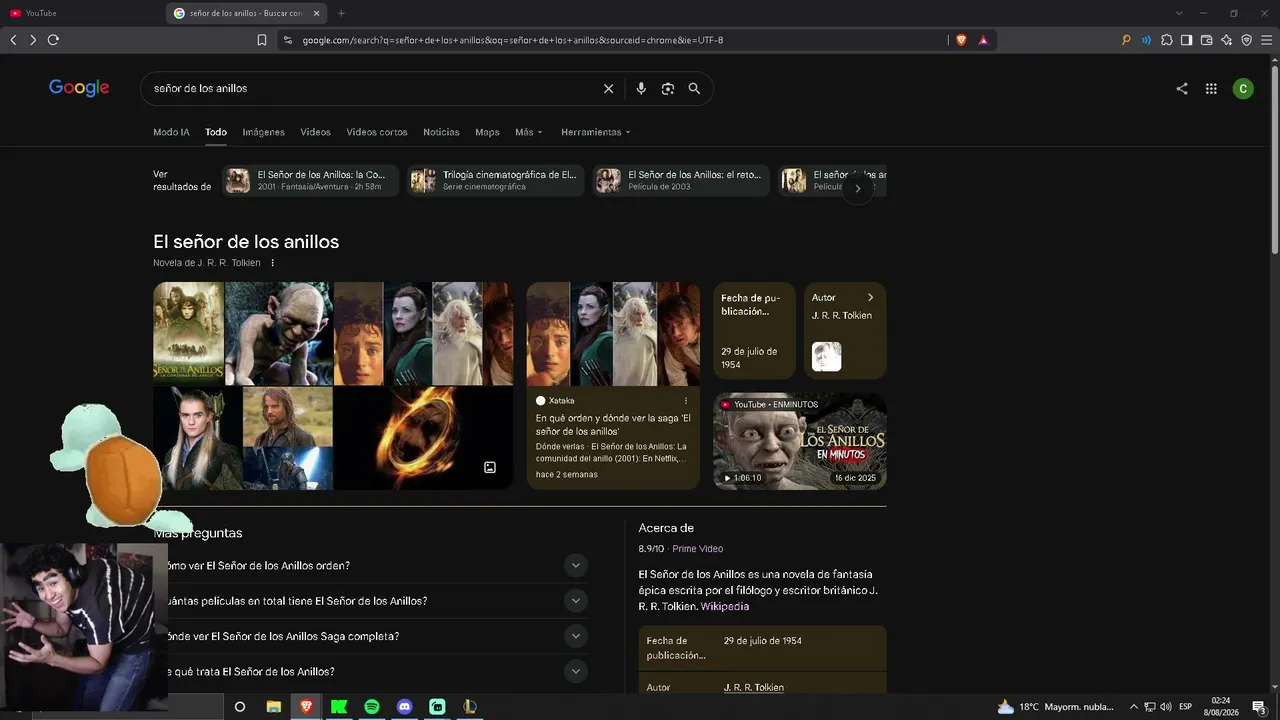Screen dimensions: 1280x720
Task: Open the Google logo homepage link
Action: (x=79, y=88)
